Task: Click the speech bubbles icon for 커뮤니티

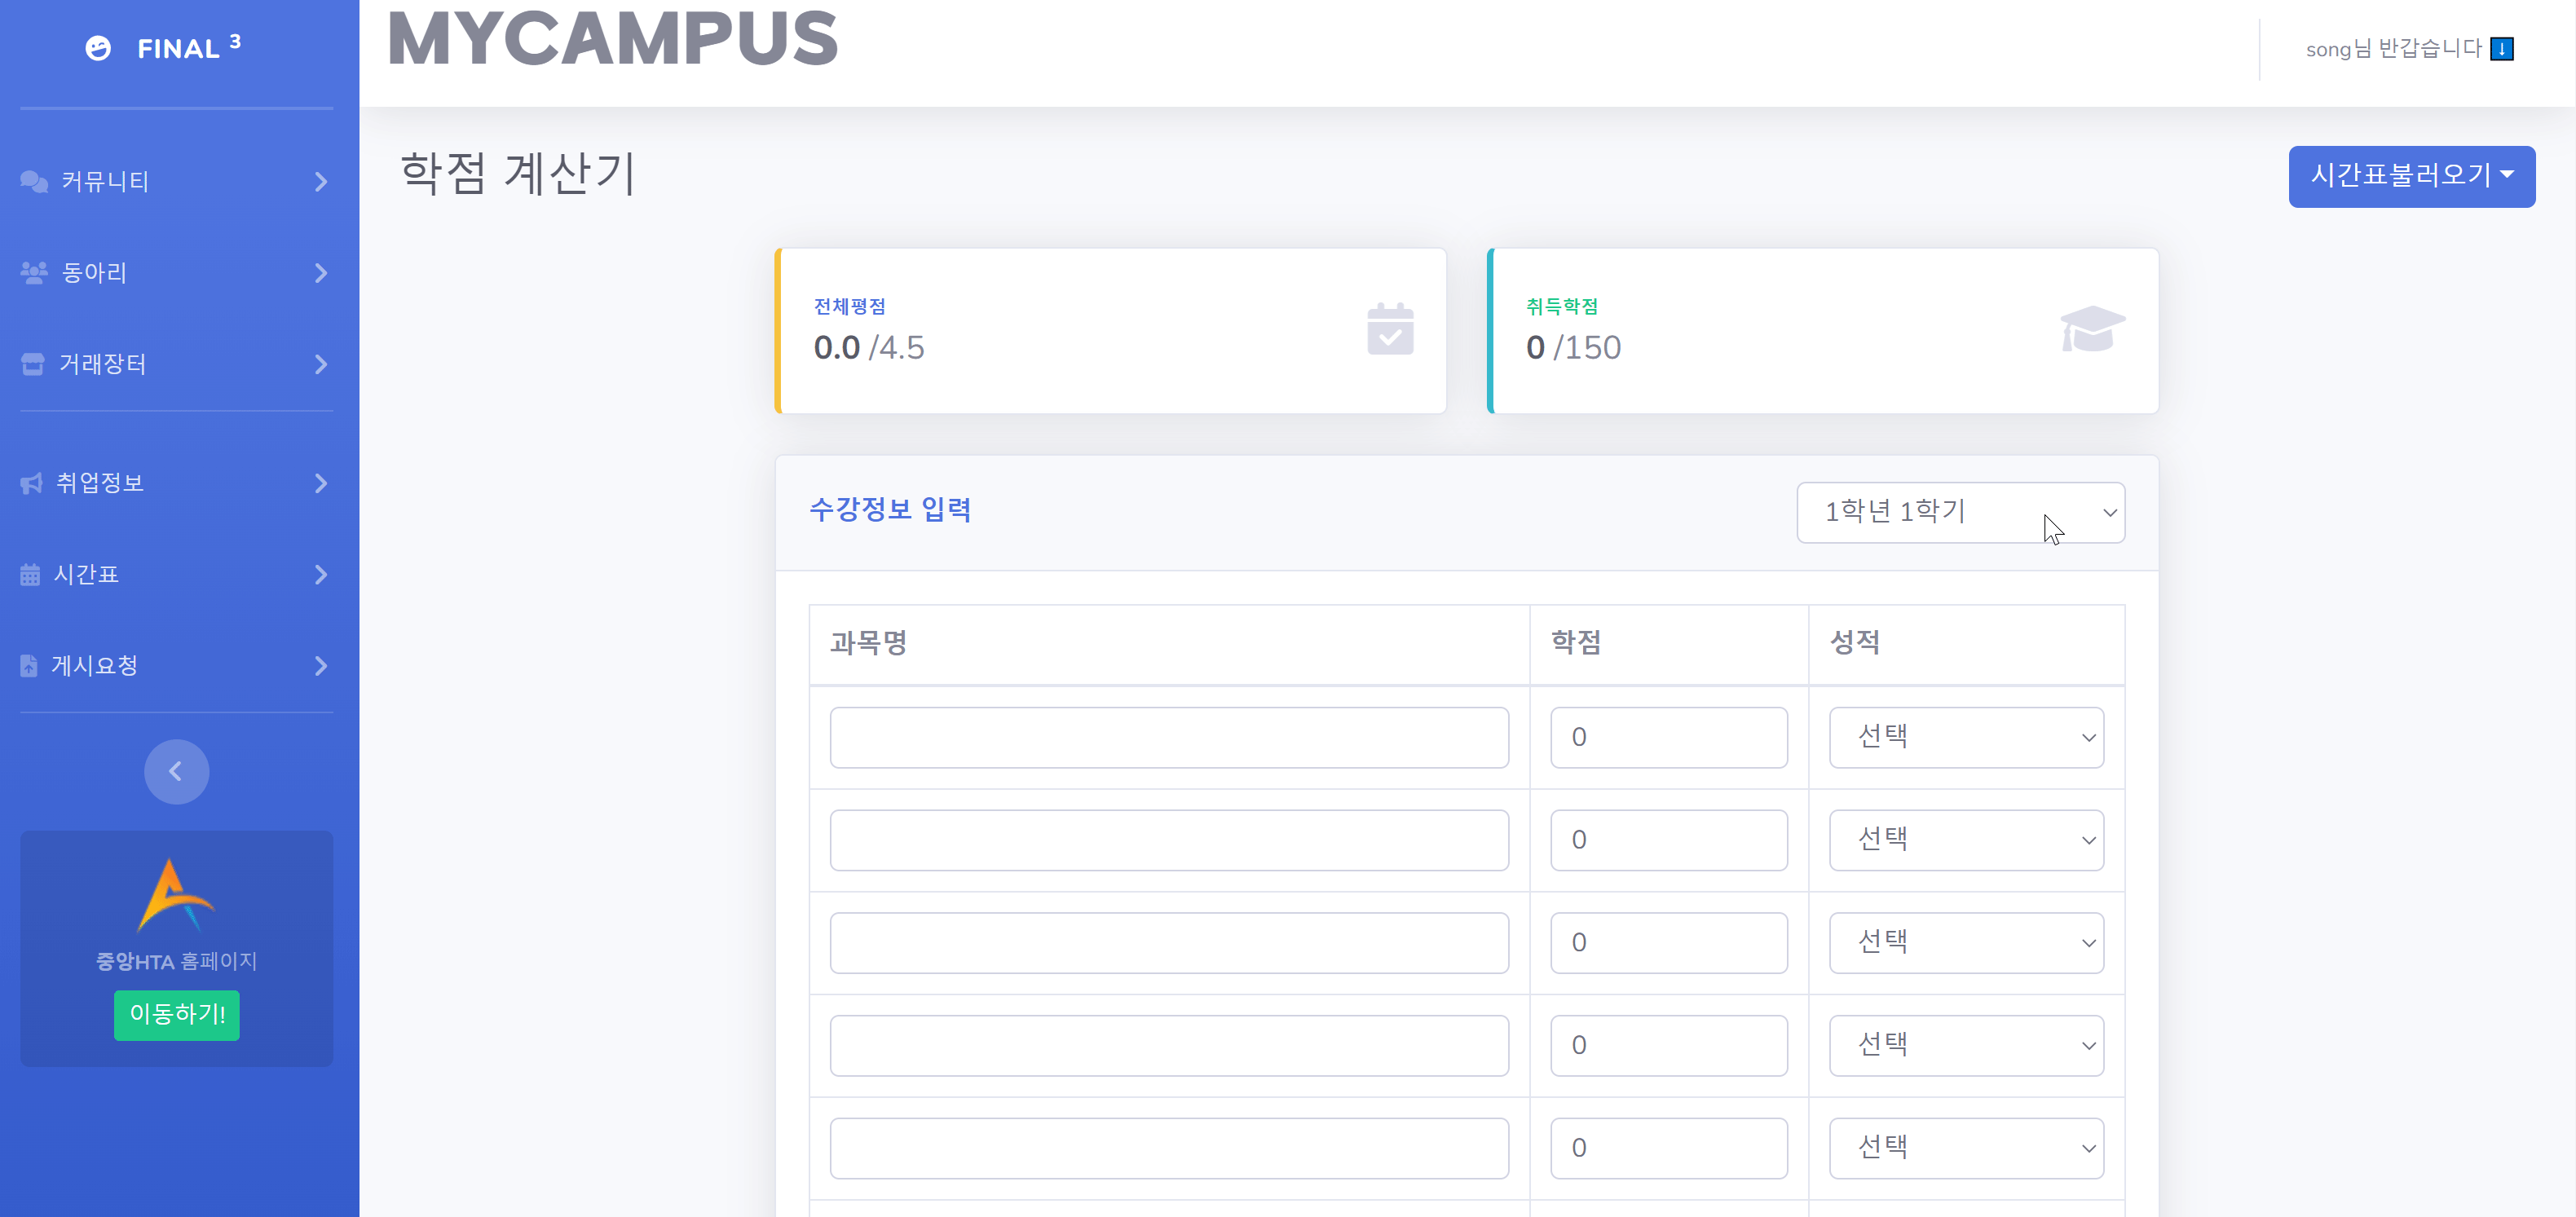Action: pyautogui.click(x=34, y=181)
